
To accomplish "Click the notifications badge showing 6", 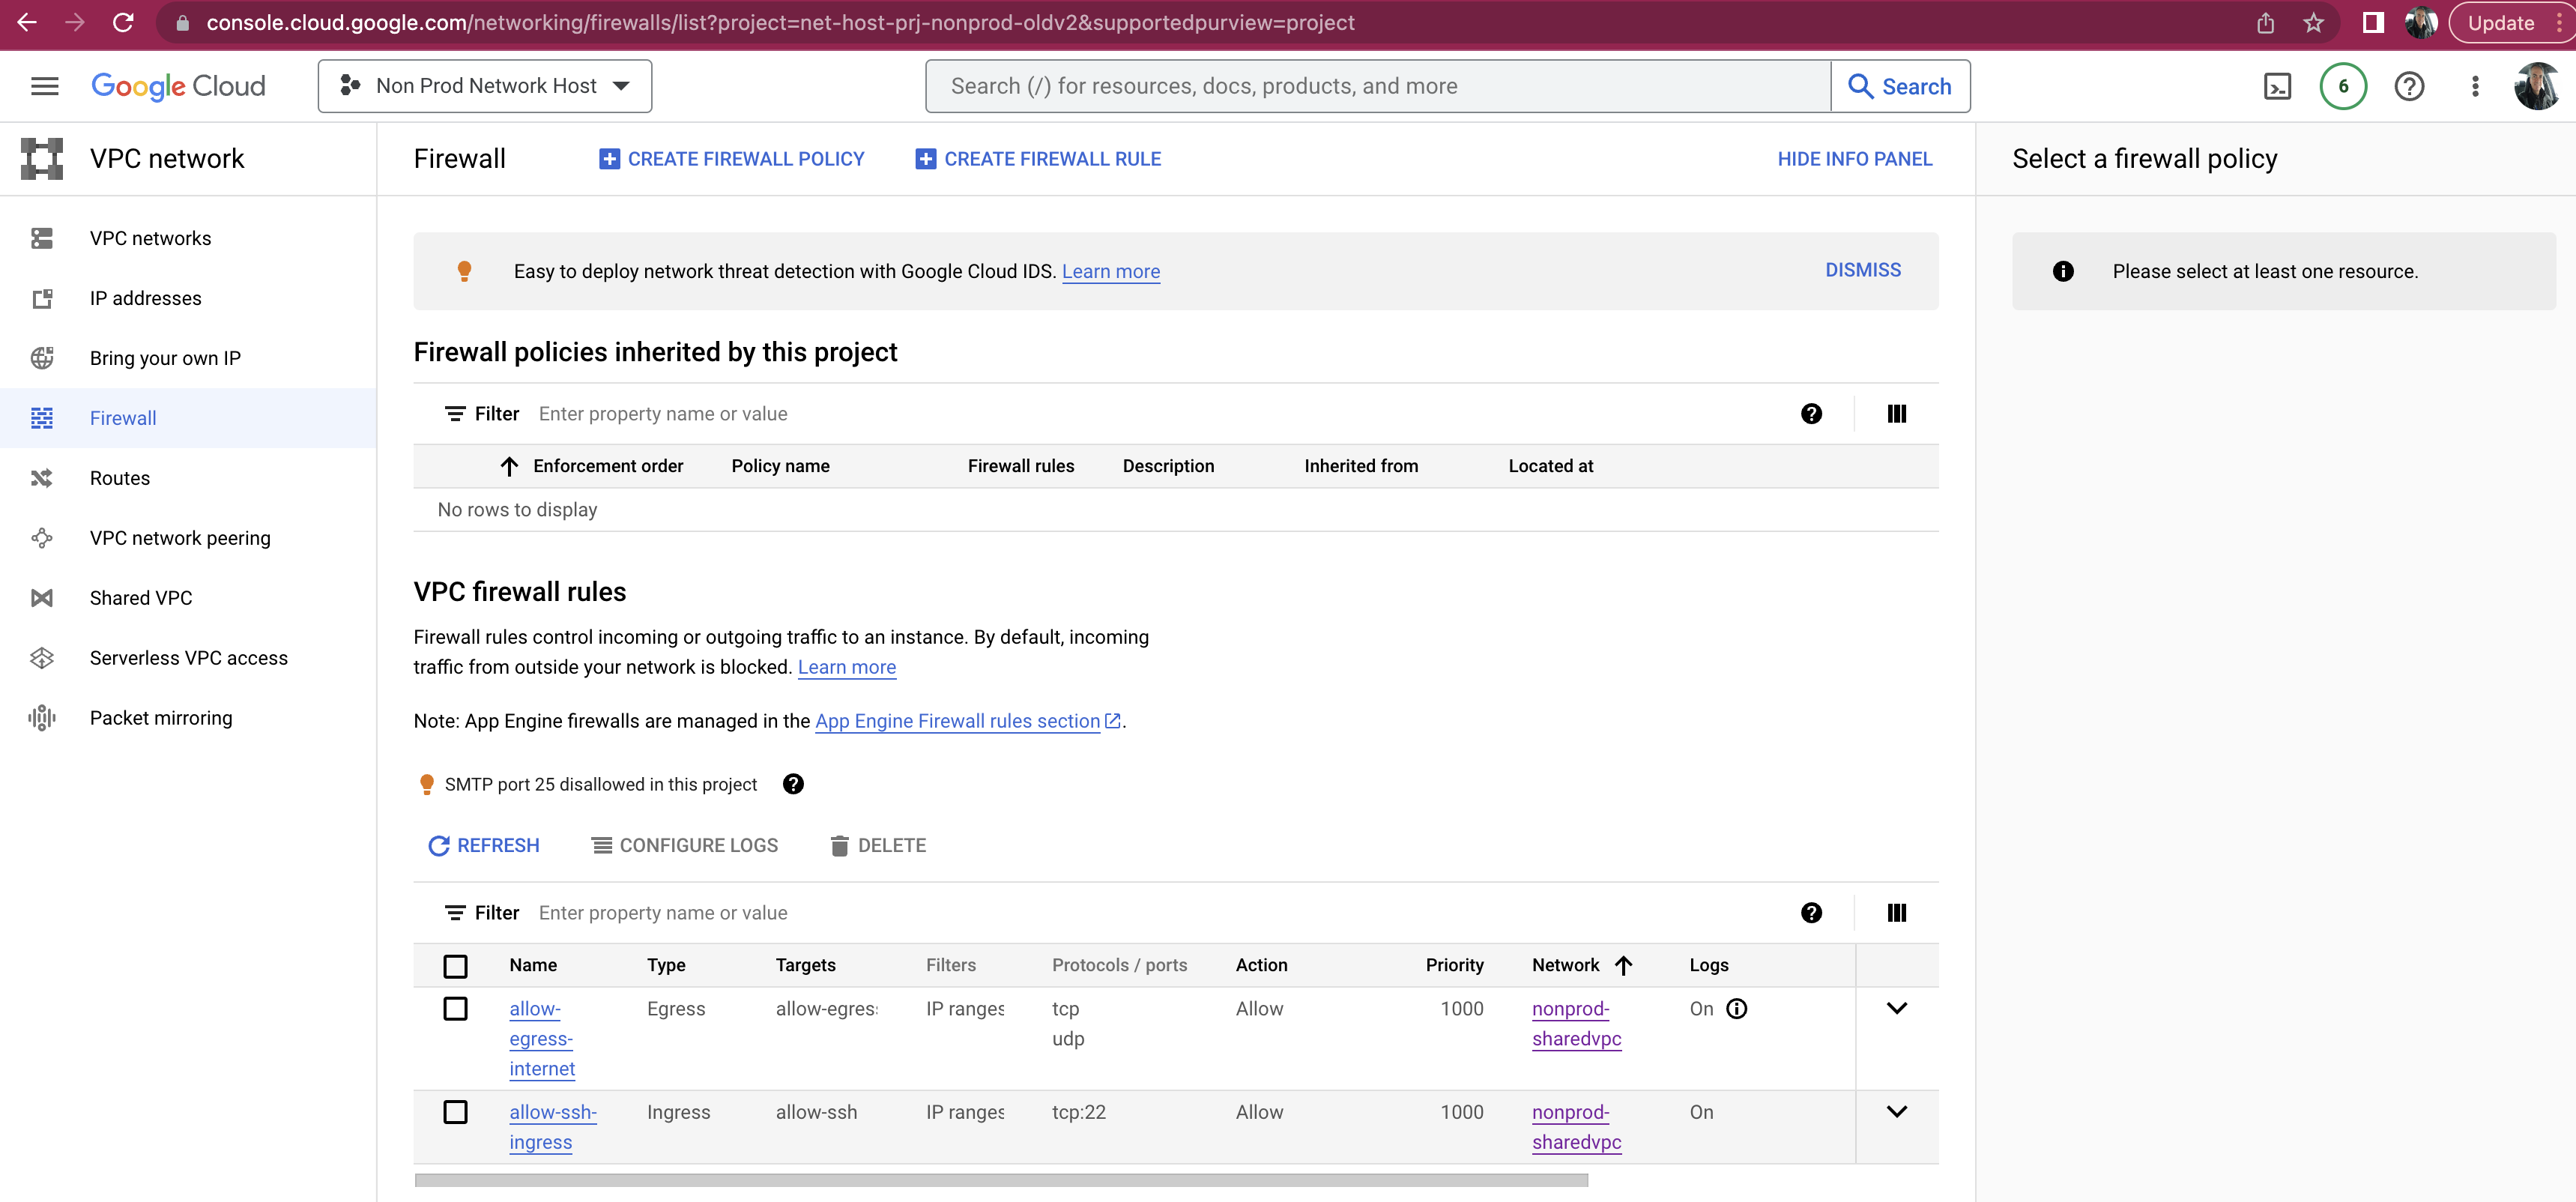I will pos(2343,86).
